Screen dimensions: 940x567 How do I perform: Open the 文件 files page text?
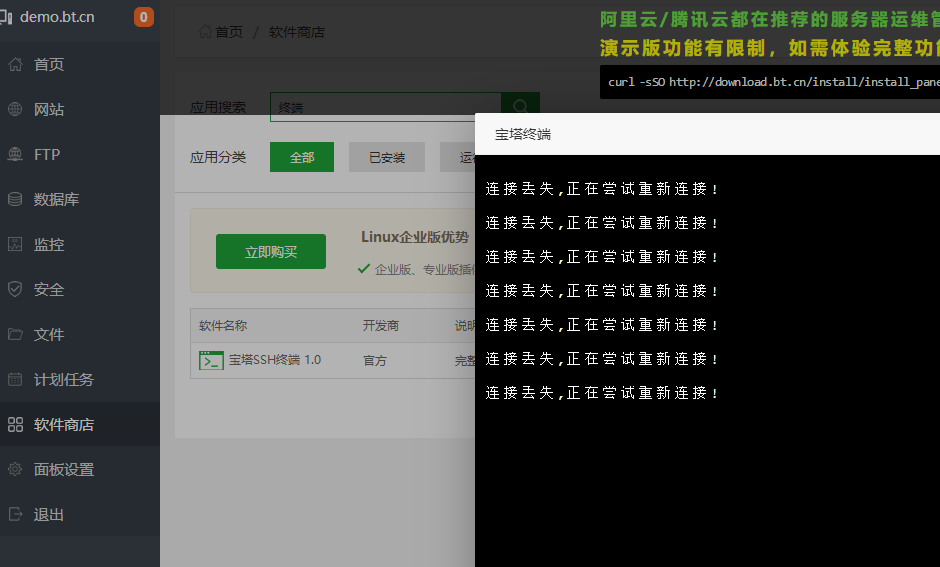tap(49, 334)
